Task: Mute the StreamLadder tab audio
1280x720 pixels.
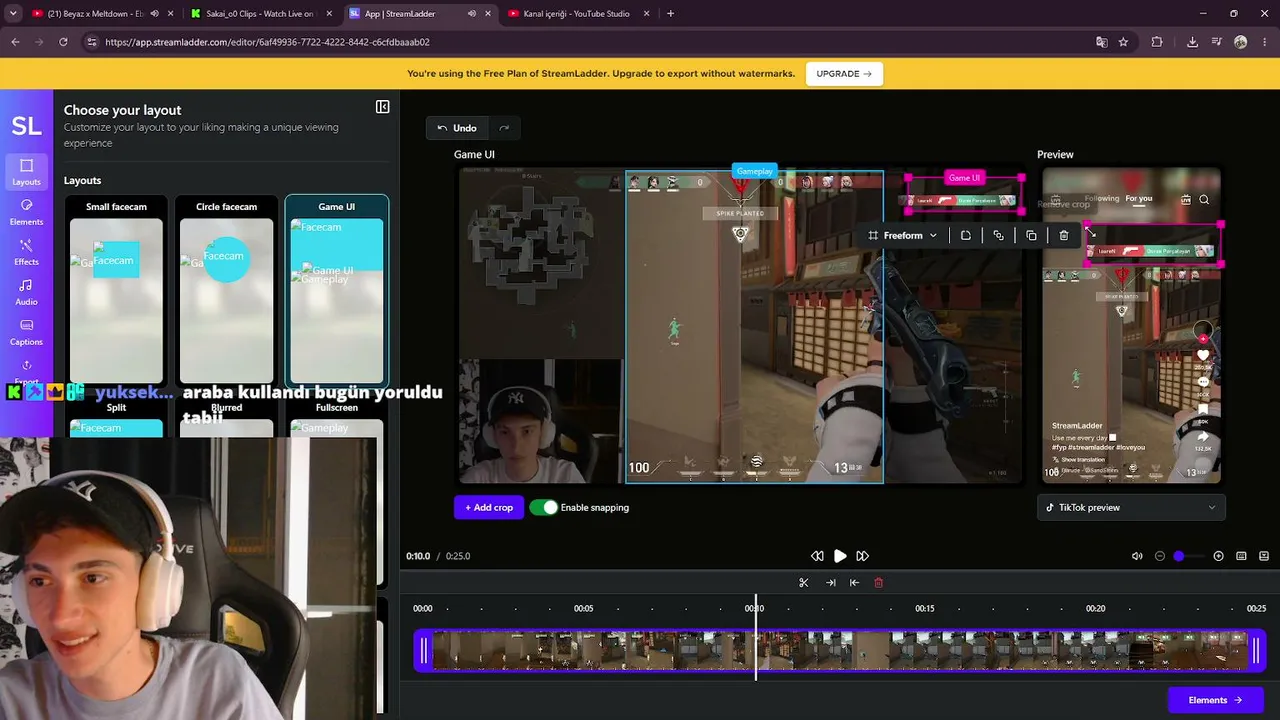Action: pyautogui.click(x=471, y=14)
